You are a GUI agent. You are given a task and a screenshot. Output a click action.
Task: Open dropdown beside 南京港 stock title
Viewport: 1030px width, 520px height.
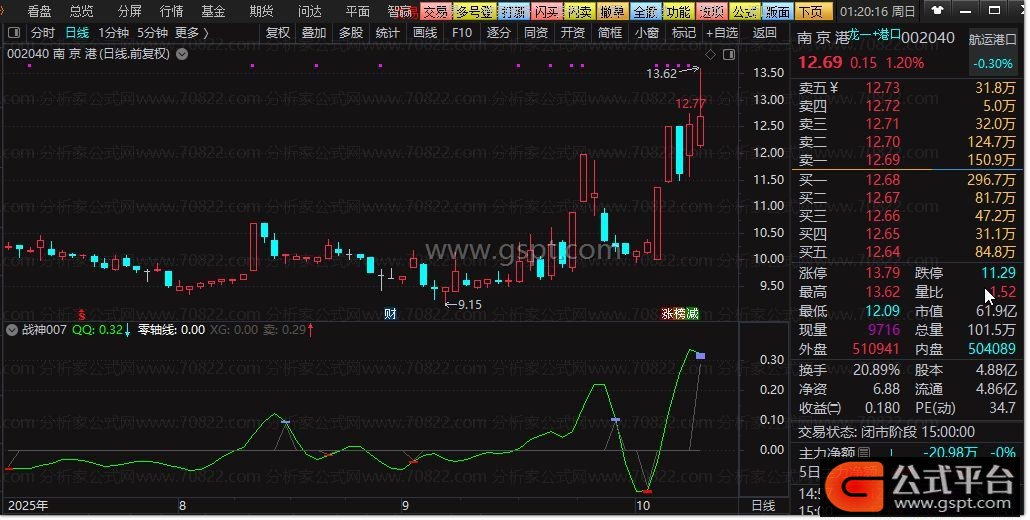181,54
